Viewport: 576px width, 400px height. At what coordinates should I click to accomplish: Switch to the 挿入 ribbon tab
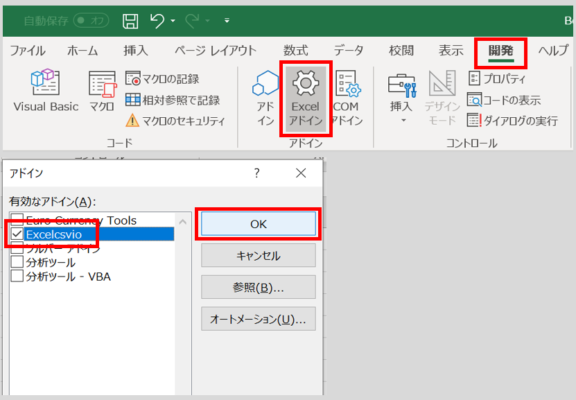point(136,51)
